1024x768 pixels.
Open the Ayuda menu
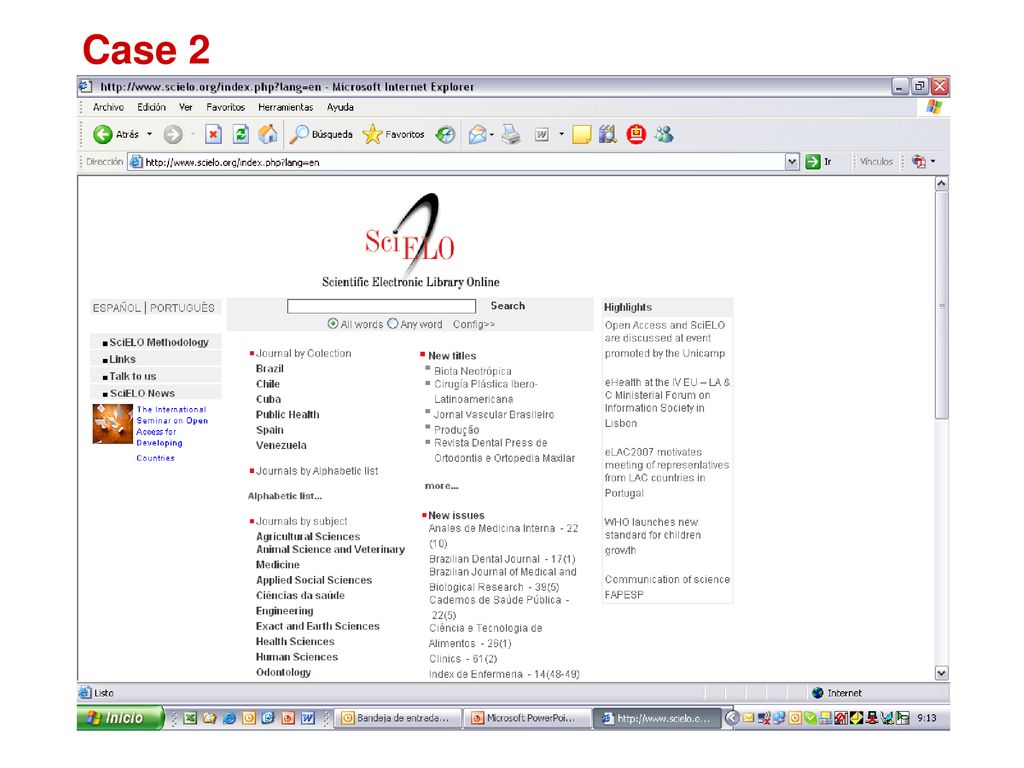pos(340,107)
